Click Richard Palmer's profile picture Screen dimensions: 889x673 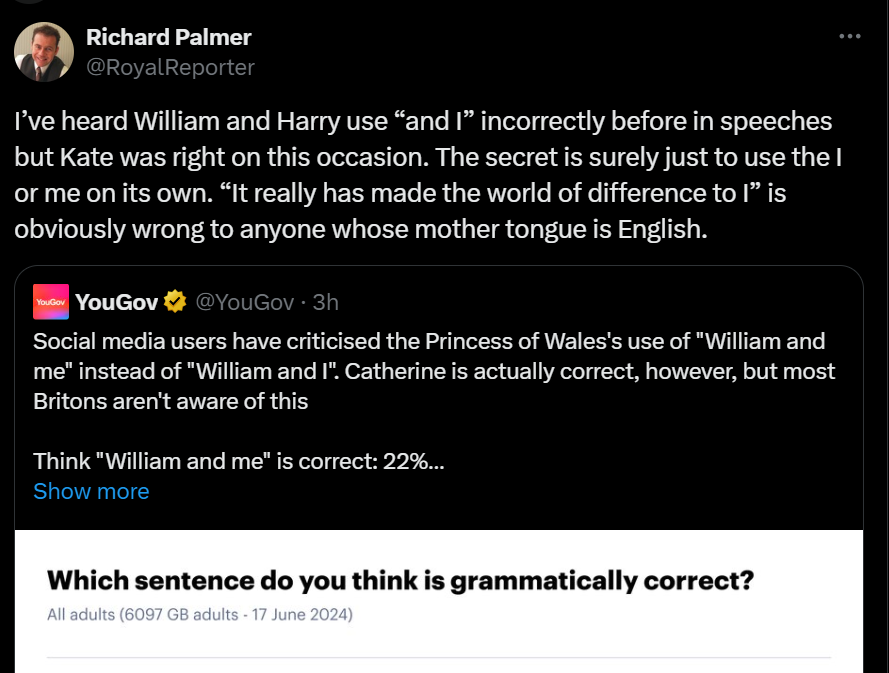point(44,52)
